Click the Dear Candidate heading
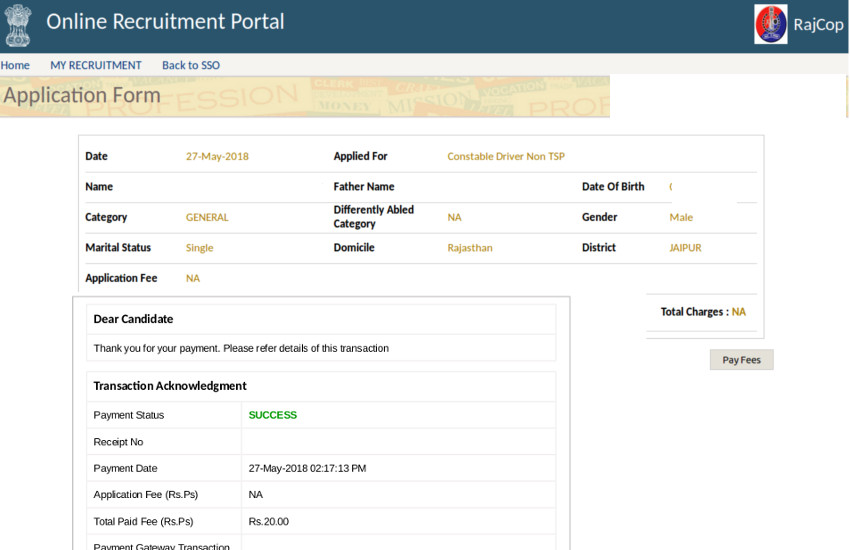The width and height of the screenshot is (850, 550). pos(133,319)
